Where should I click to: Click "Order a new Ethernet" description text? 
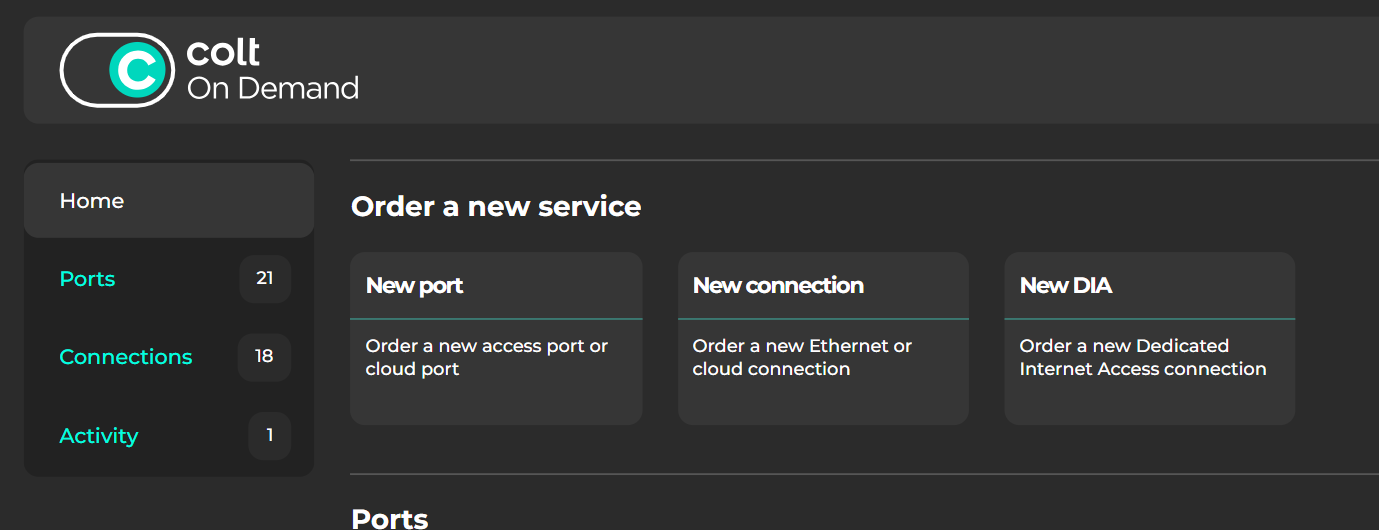[x=802, y=357]
